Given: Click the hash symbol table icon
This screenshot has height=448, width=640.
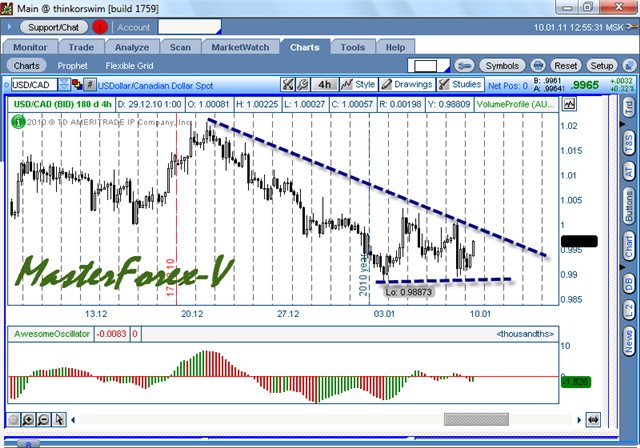Looking at the screenshot, I should (x=90, y=85).
